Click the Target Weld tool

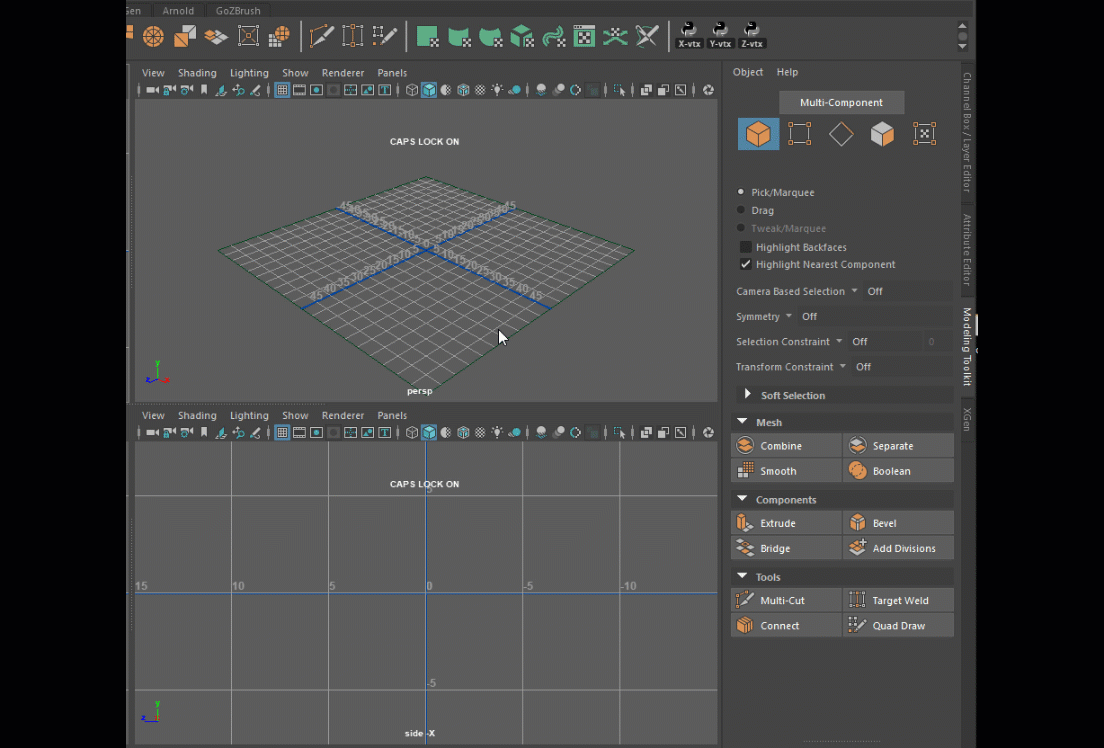click(900, 601)
